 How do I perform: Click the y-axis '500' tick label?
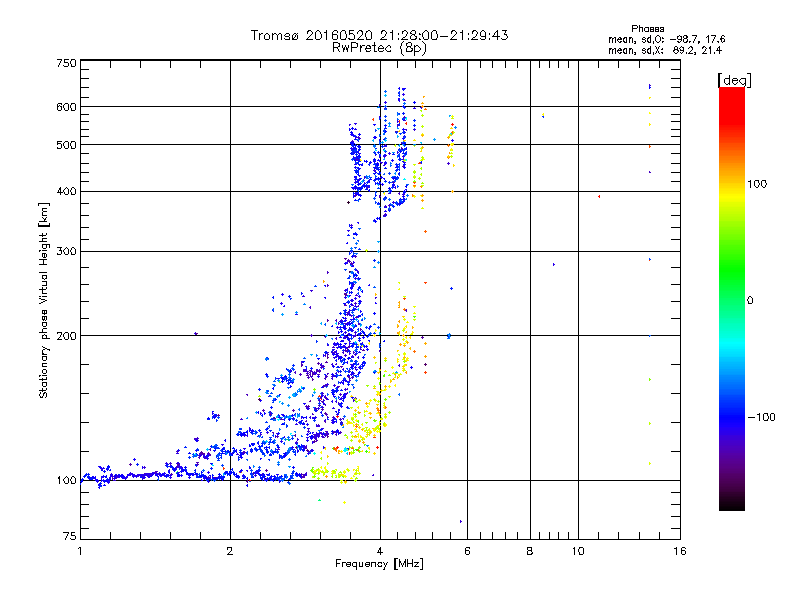[x=66, y=145]
